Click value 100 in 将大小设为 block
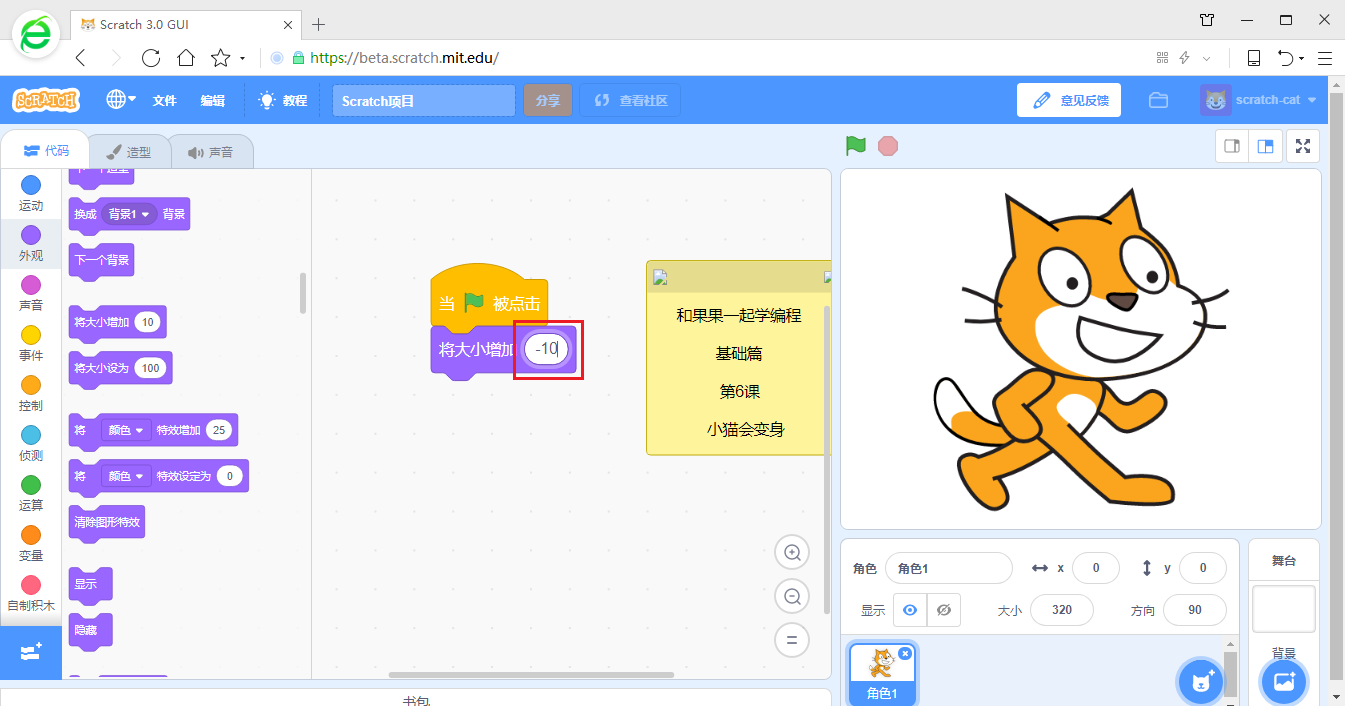1345x706 pixels. point(151,368)
